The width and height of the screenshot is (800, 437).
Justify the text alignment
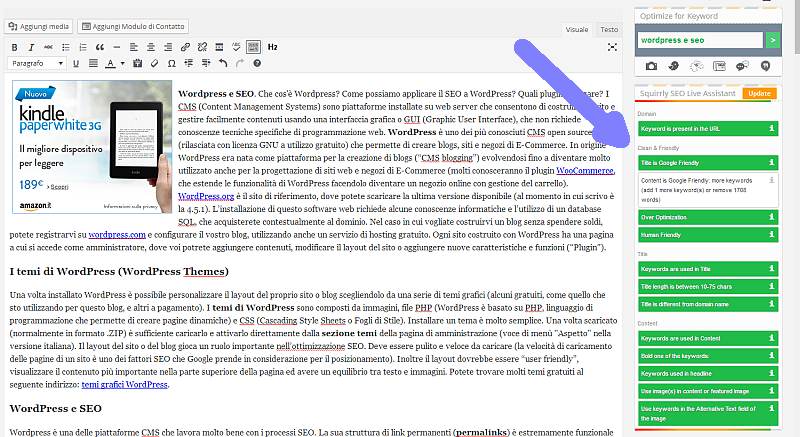(93, 63)
